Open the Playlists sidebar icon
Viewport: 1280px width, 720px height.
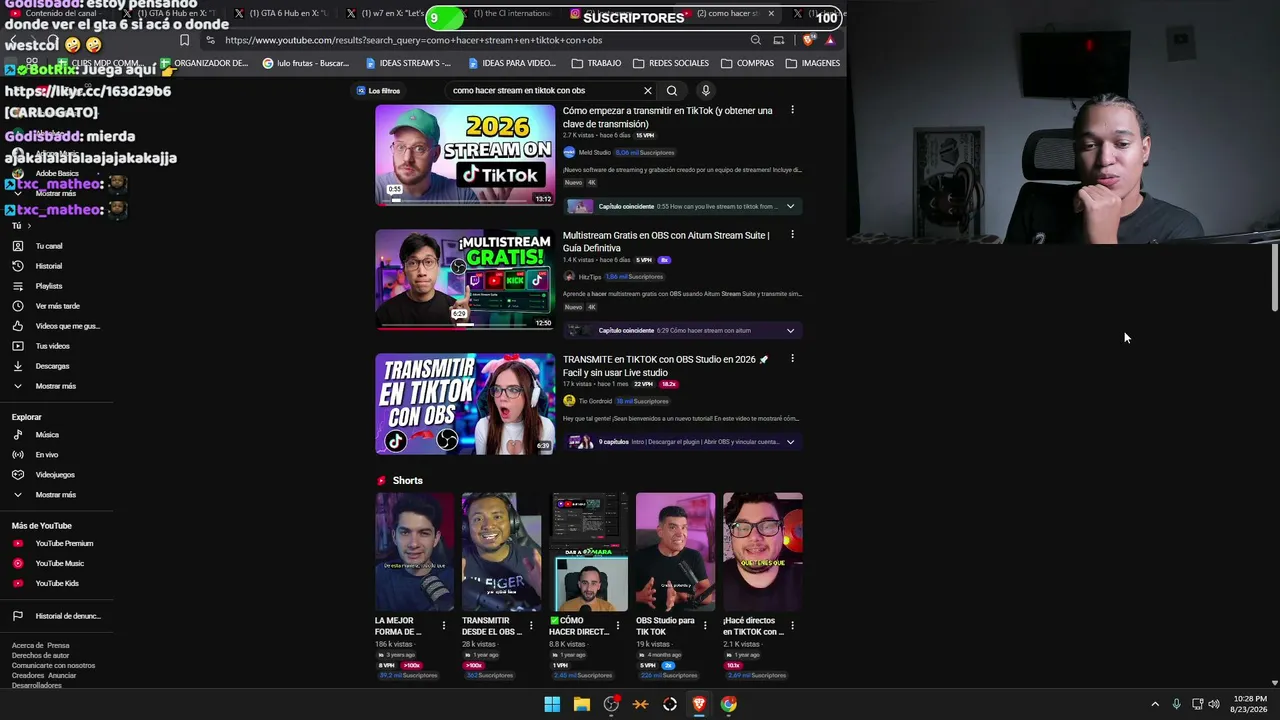(x=17, y=286)
